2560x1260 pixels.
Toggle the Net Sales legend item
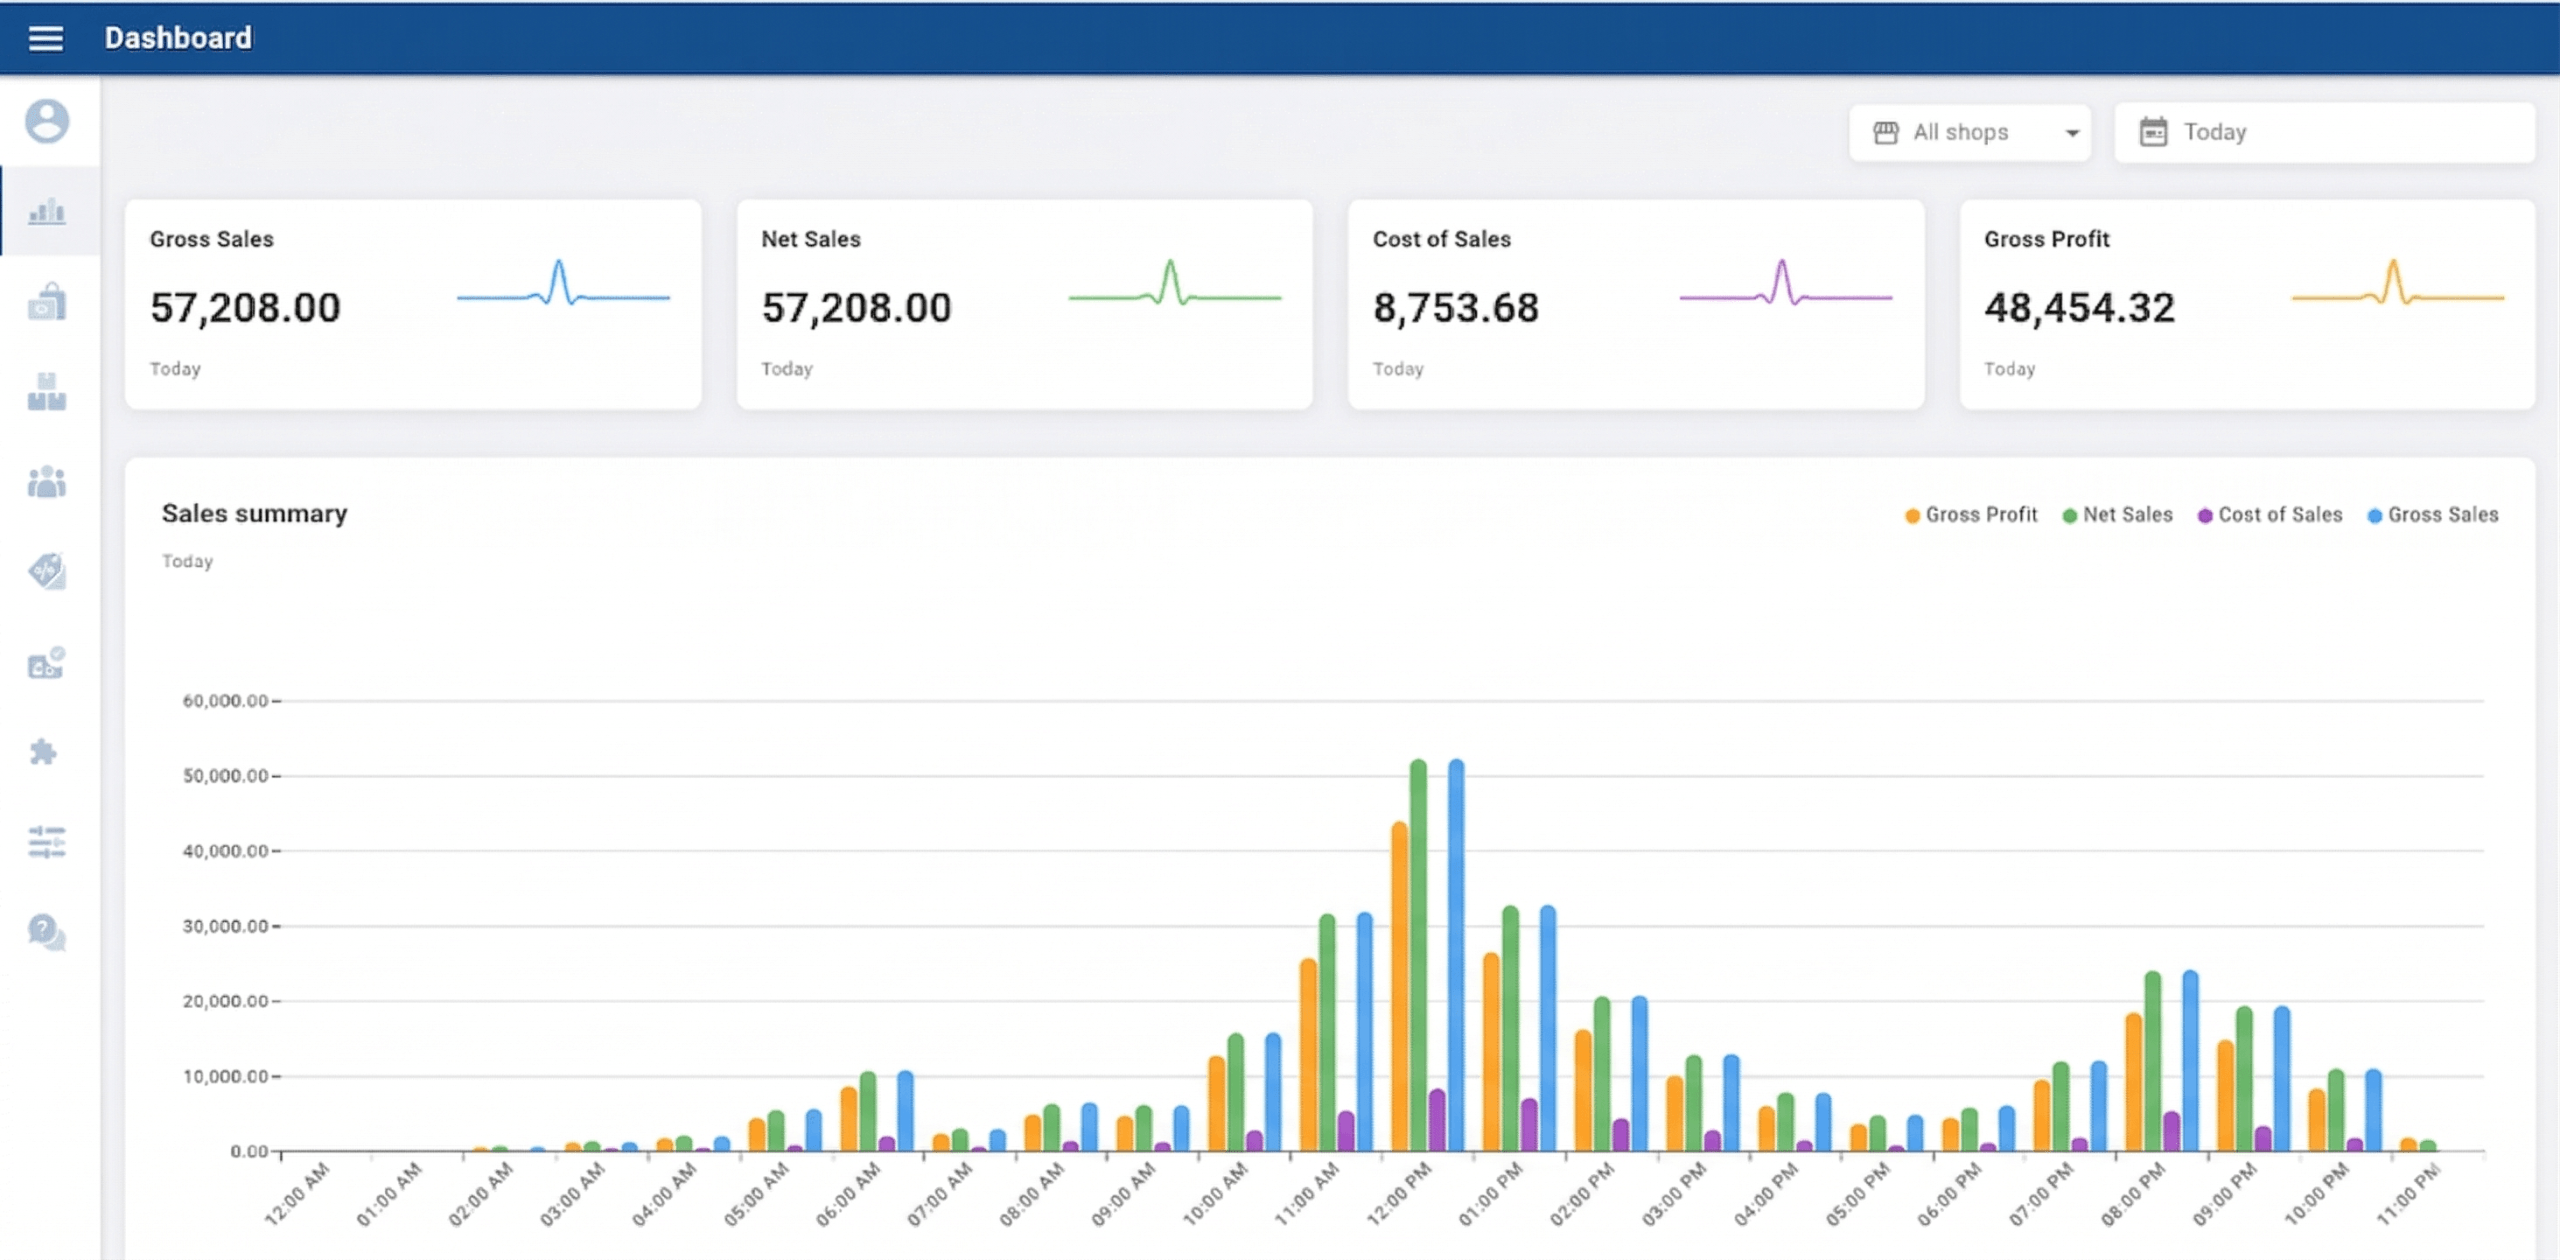pos(2117,514)
